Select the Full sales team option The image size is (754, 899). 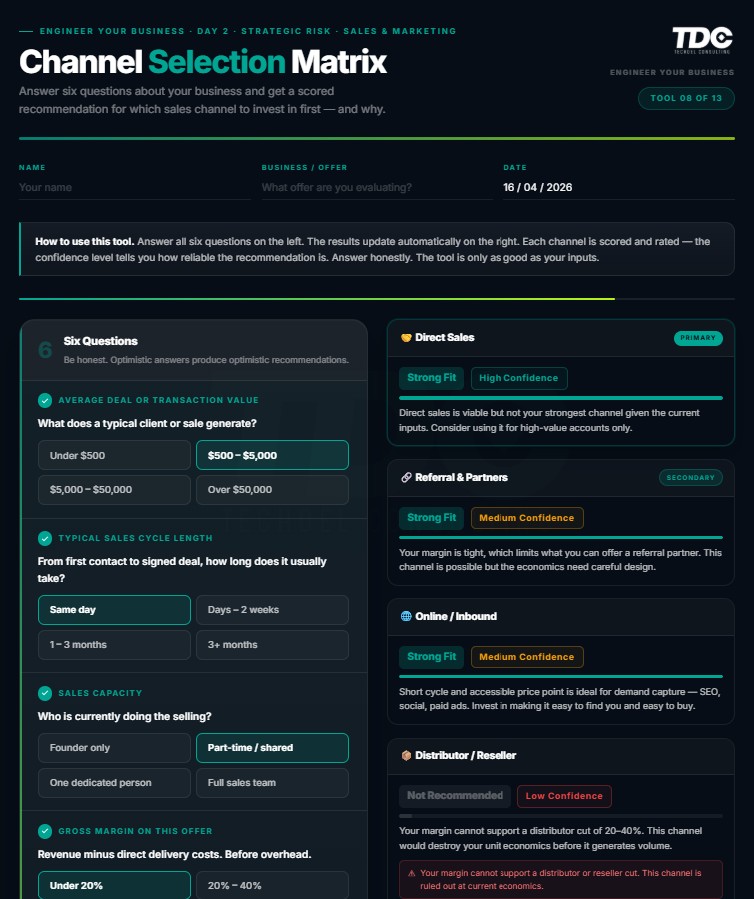pyautogui.click(x=272, y=783)
